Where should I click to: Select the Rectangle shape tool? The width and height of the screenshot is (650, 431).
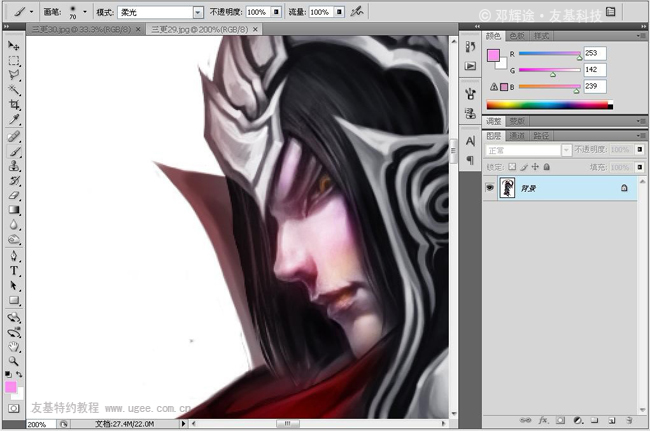coord(14,300)
